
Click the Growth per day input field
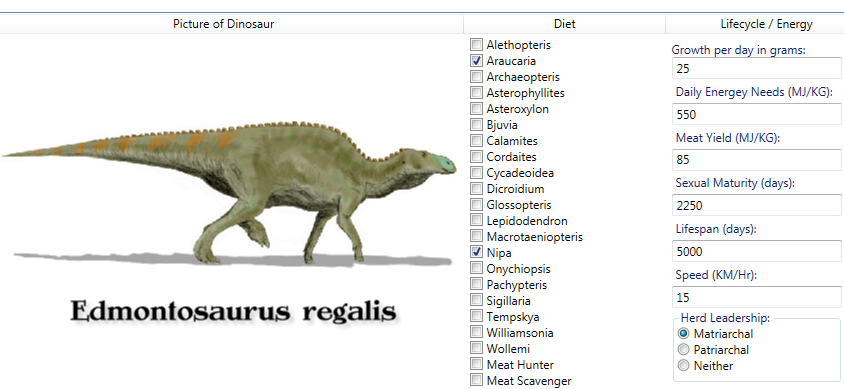pyautogui.click(x=757, y=68)
